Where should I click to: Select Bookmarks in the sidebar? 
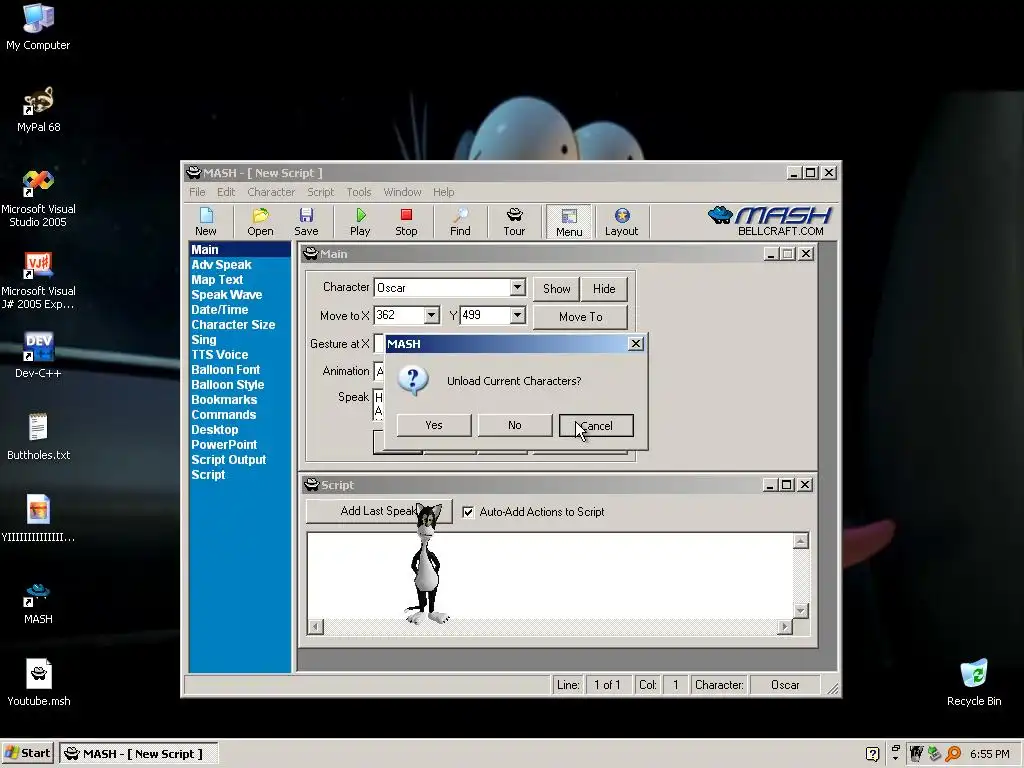point(224,400)
